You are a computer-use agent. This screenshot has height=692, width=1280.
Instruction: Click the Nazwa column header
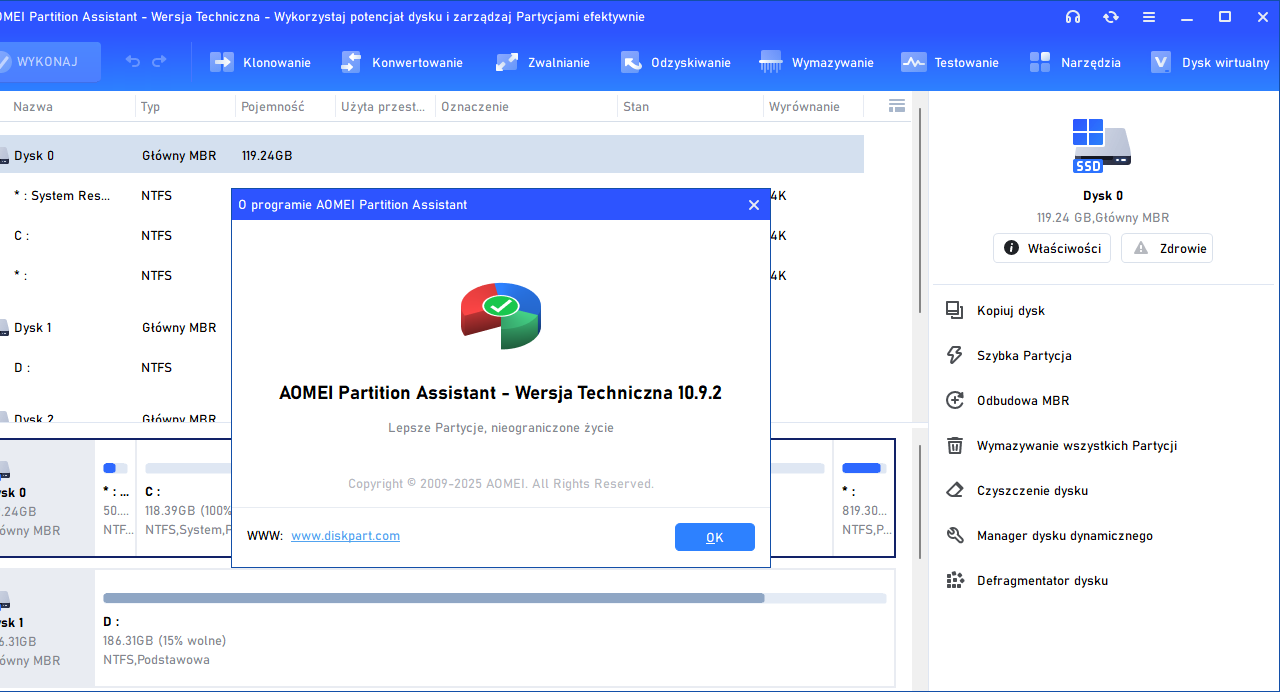click(33, 106)
